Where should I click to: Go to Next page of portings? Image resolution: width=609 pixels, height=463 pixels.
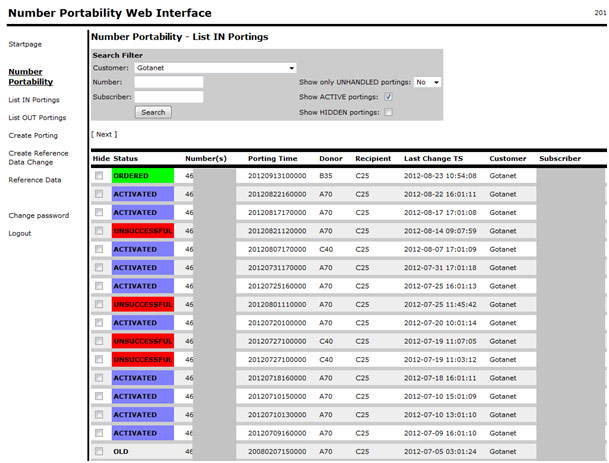104,134
